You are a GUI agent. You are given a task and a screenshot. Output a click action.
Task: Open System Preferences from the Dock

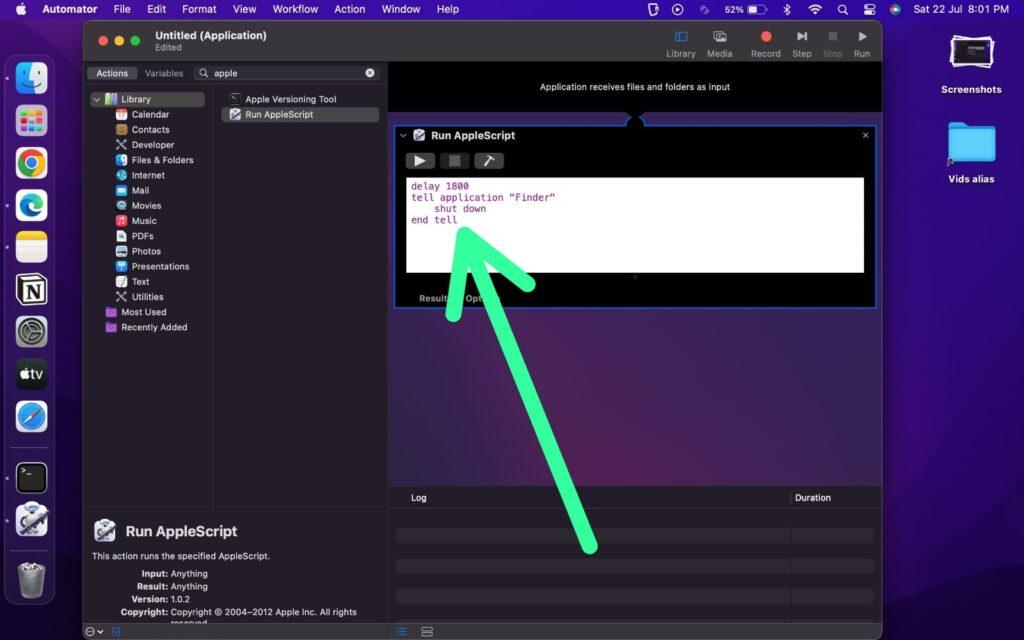point(31,332)
